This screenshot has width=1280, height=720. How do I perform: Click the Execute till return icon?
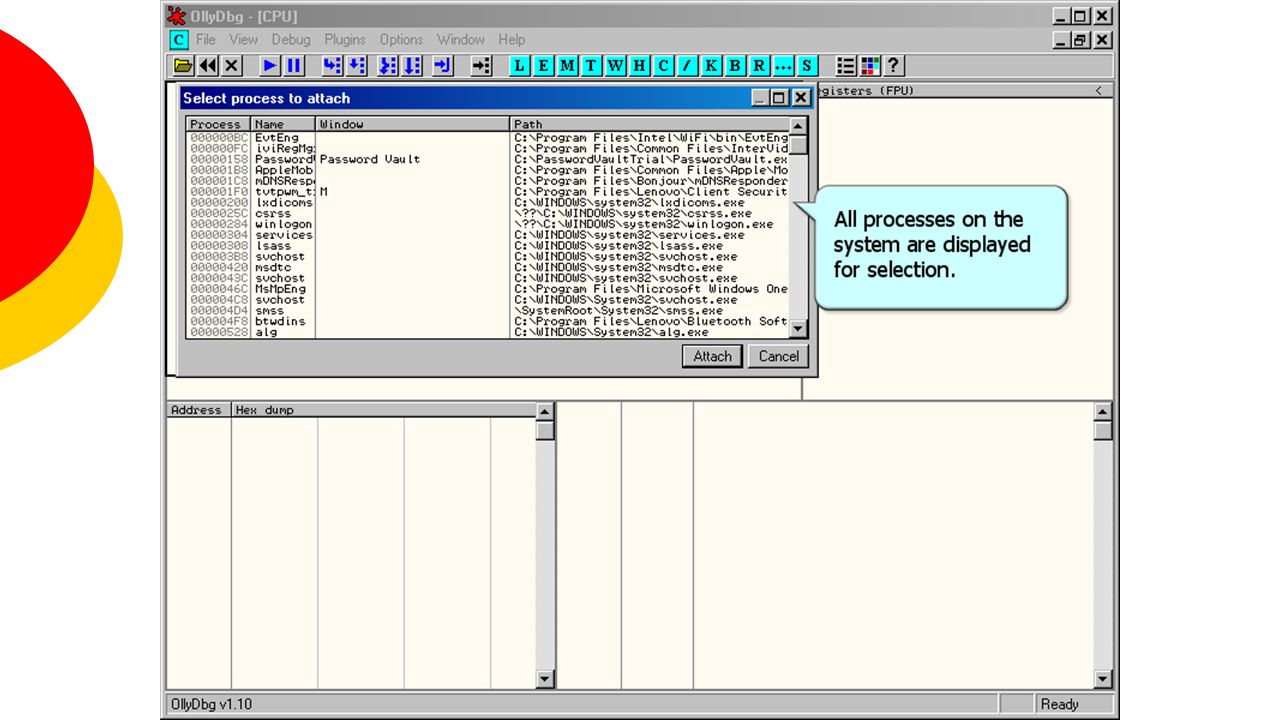tap(443, 66)
